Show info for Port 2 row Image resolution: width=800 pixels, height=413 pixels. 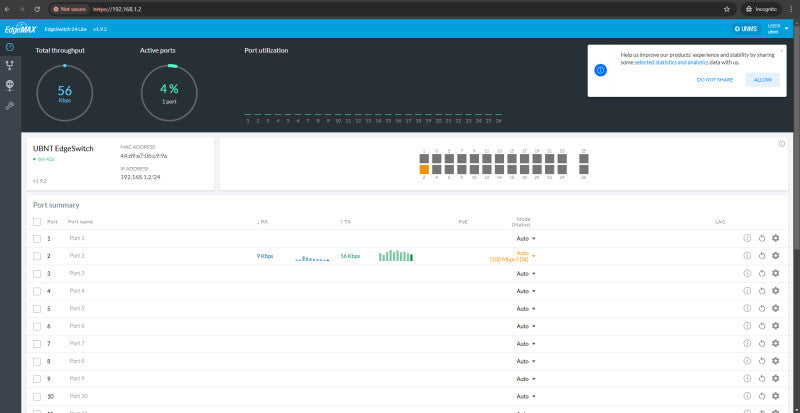(x=747, y=255)
